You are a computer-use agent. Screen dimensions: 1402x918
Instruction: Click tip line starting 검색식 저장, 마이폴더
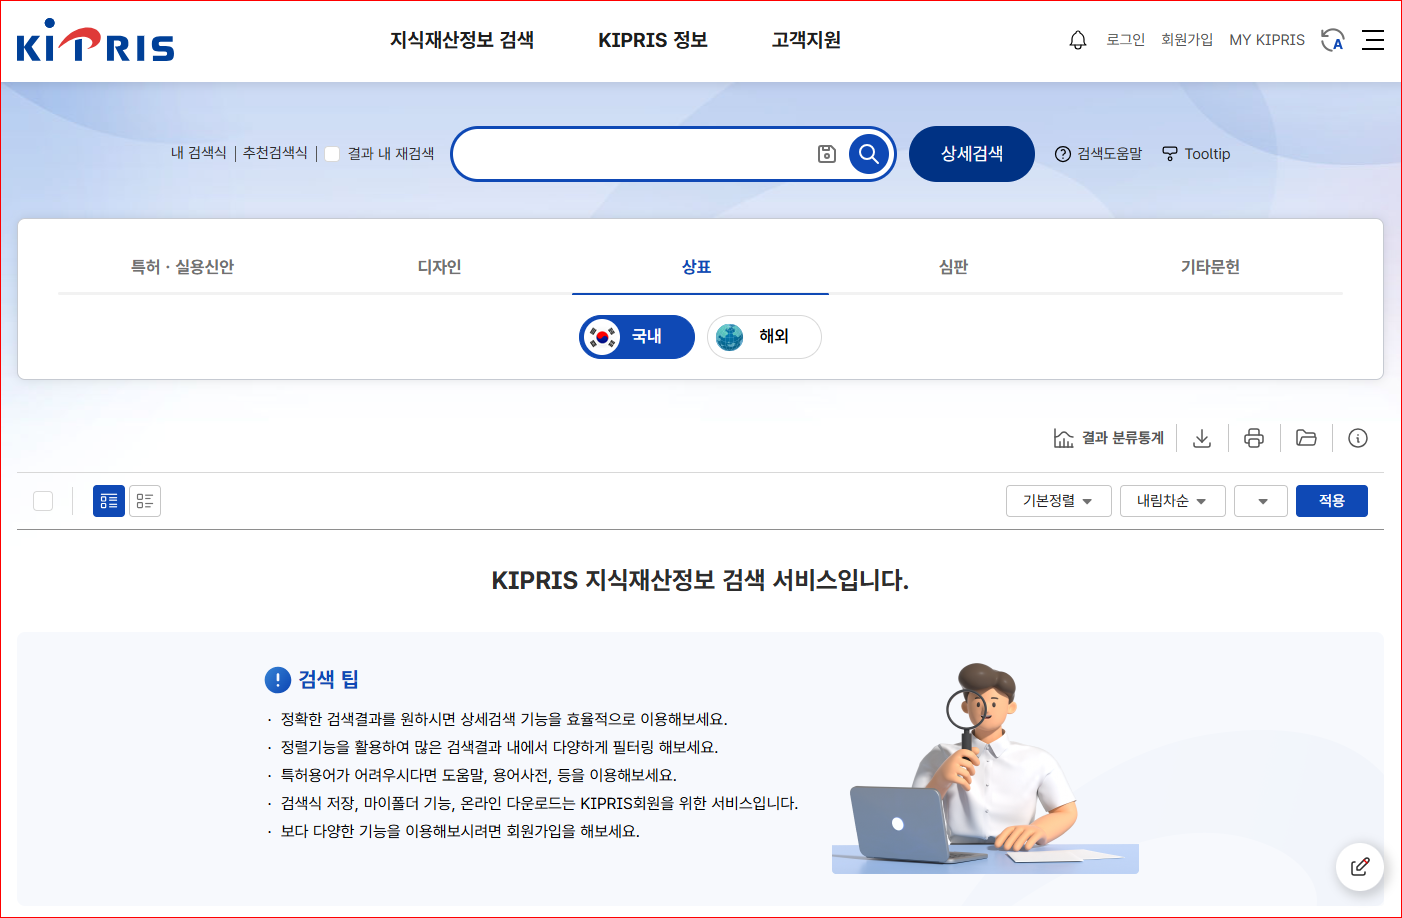539,803
